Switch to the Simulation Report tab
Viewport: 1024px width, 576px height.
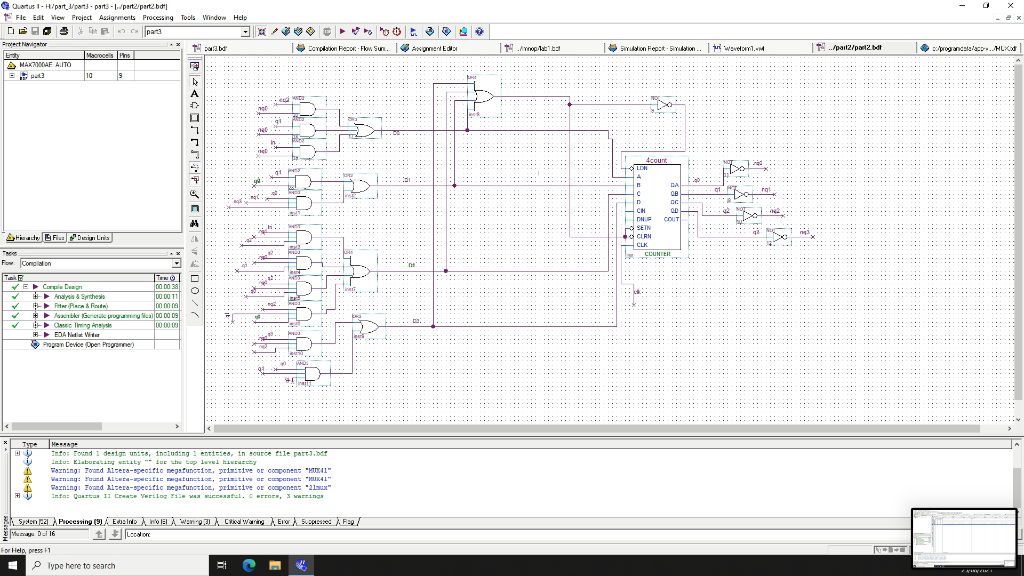click(655, 48)
